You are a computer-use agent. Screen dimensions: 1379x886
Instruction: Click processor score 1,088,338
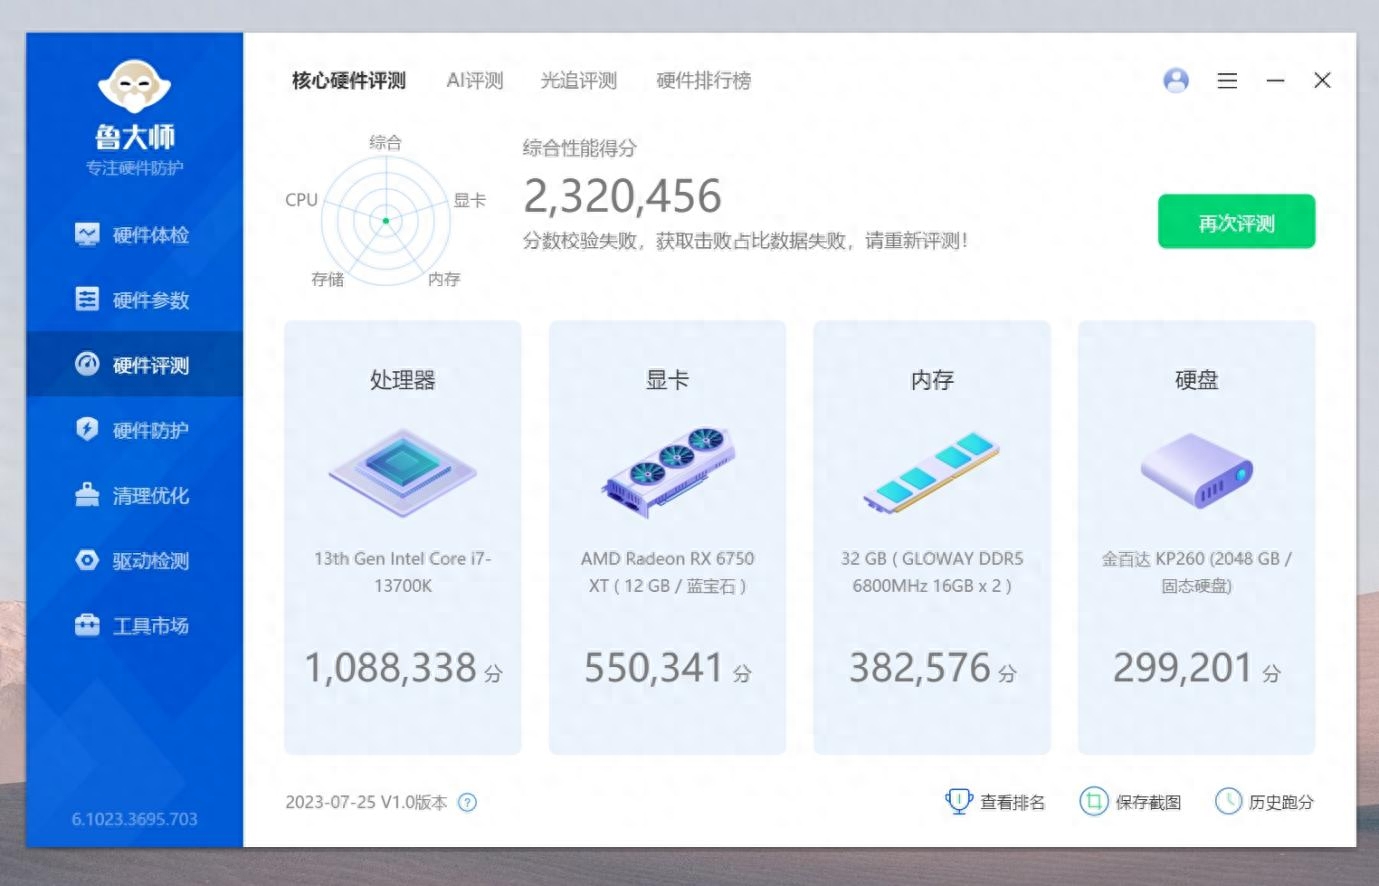tap(391, 667)
